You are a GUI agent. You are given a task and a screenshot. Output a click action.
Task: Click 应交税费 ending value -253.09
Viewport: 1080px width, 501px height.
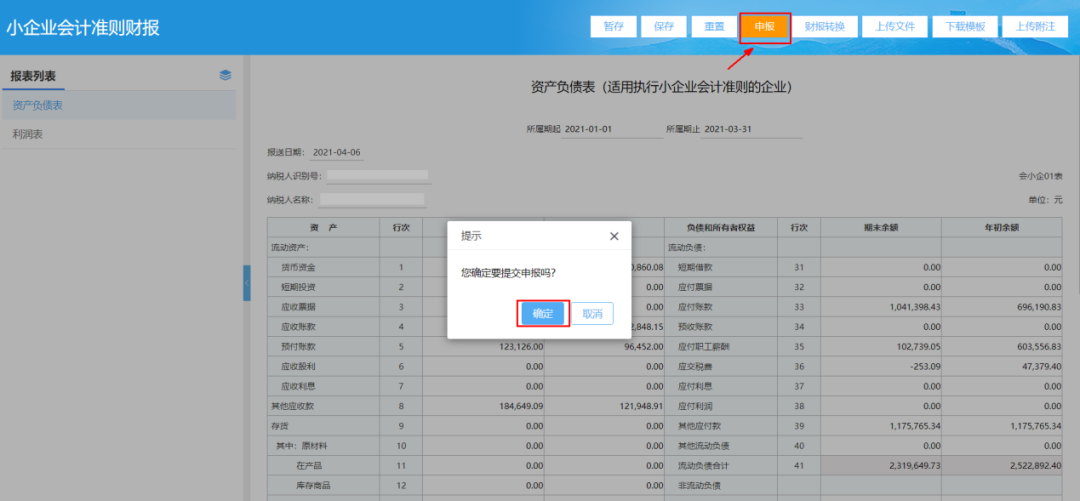[881, 366]
